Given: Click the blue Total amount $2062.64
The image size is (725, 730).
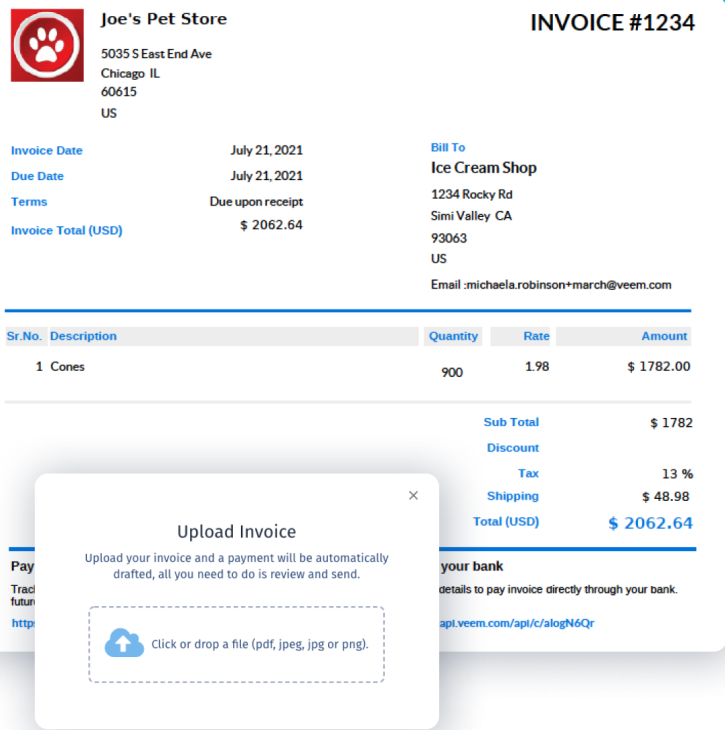Looking at the screenshot, I should [x=650, y=523].
